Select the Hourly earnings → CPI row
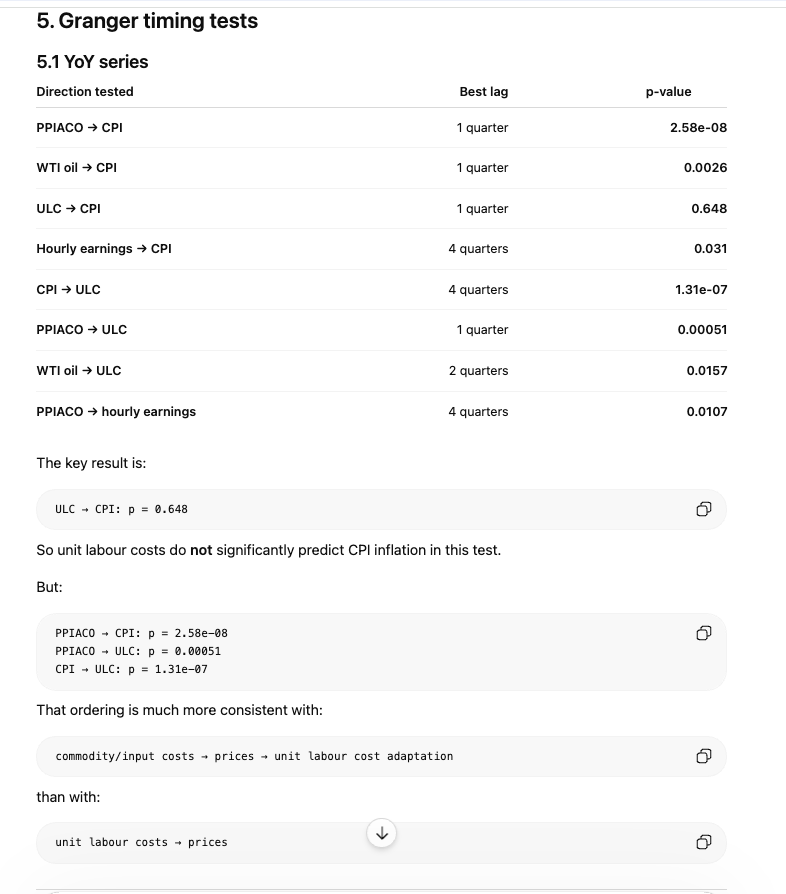Screen dimensions: 786x894 [381, 249]
